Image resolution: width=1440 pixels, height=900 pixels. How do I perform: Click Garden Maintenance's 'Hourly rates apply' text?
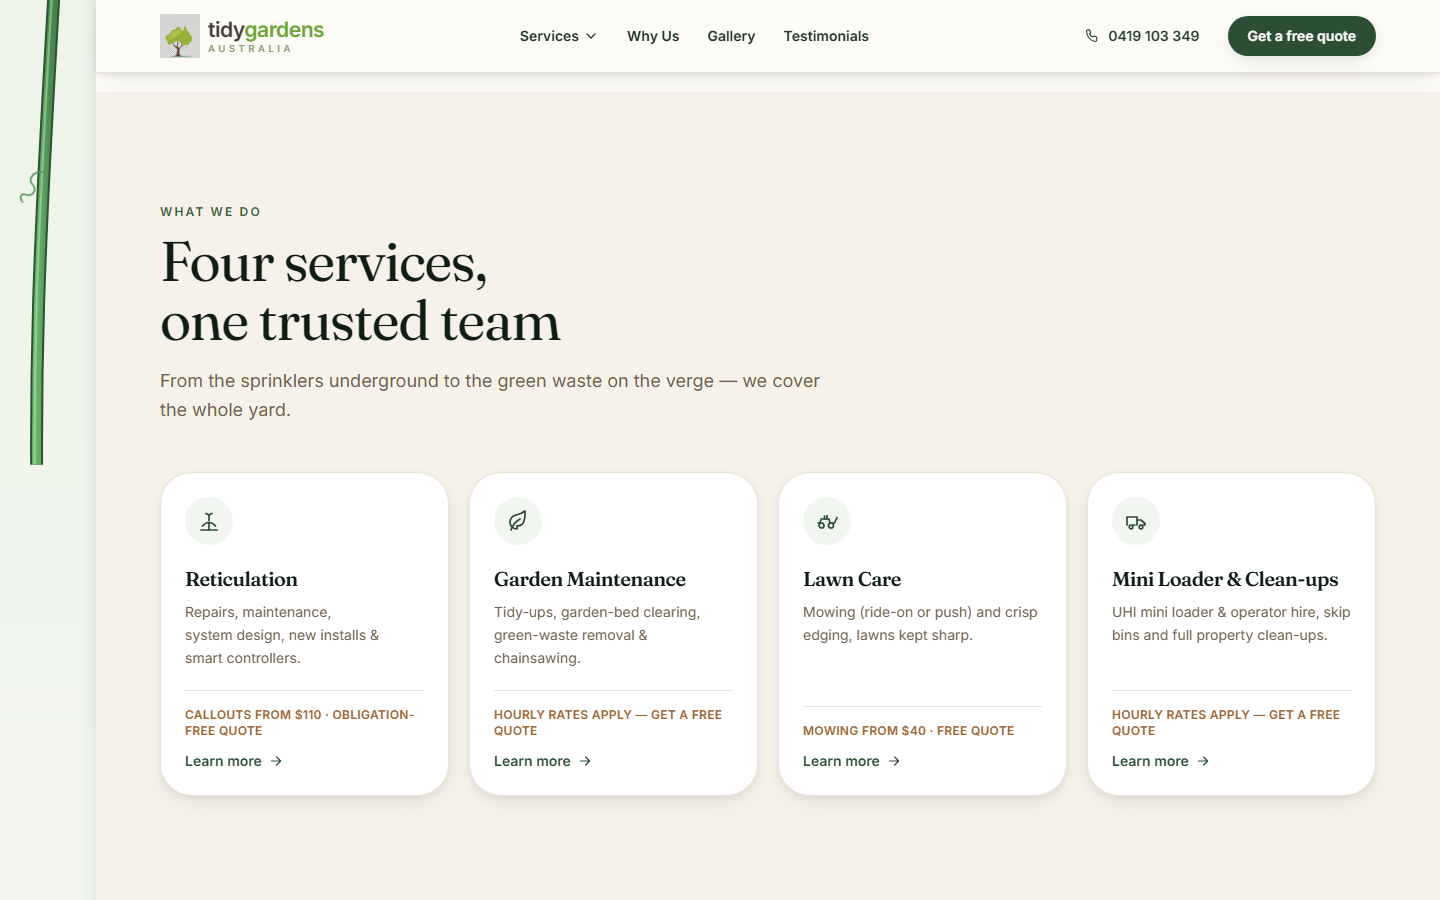click(608, 722)
